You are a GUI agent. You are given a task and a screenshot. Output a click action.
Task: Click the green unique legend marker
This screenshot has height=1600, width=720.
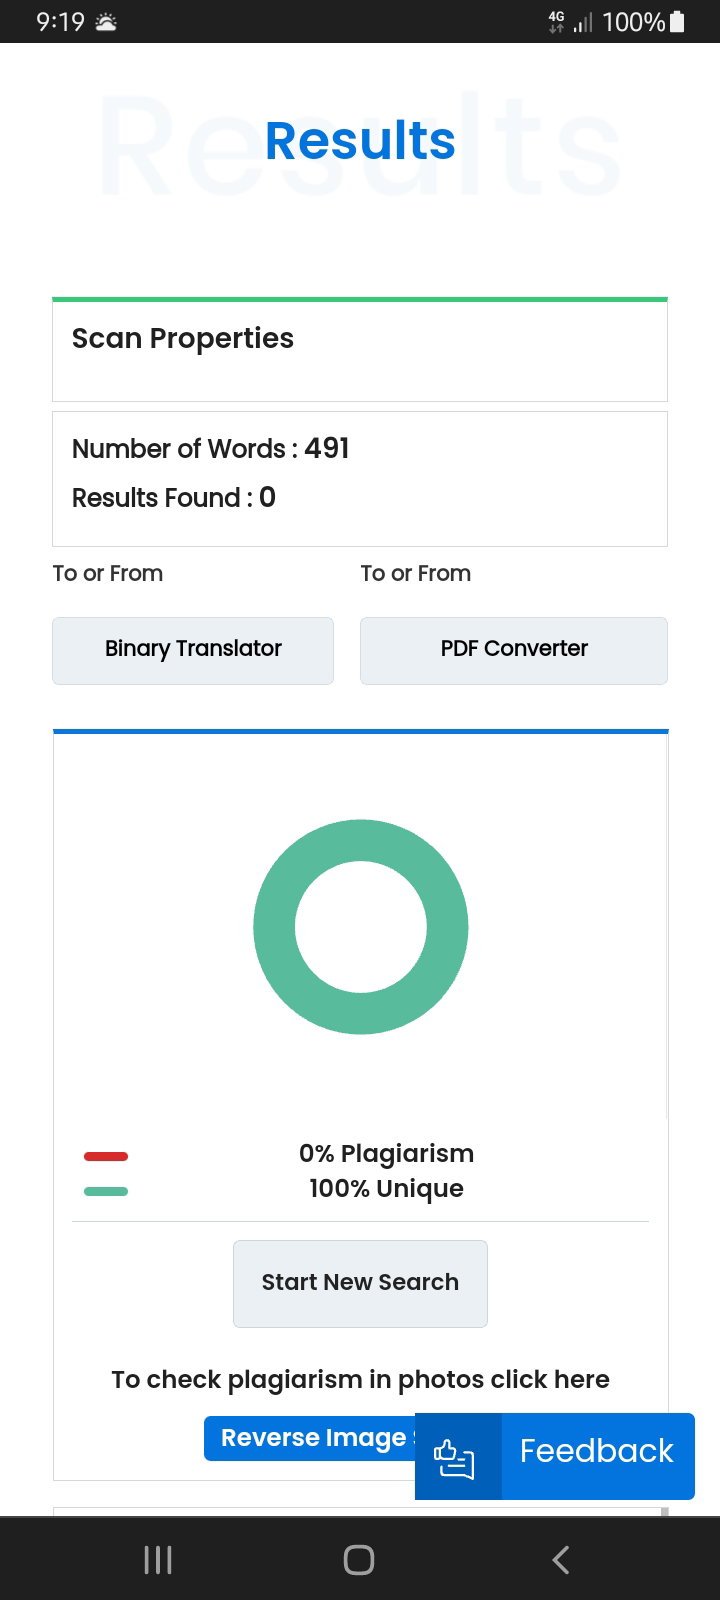coord(106,1191)
